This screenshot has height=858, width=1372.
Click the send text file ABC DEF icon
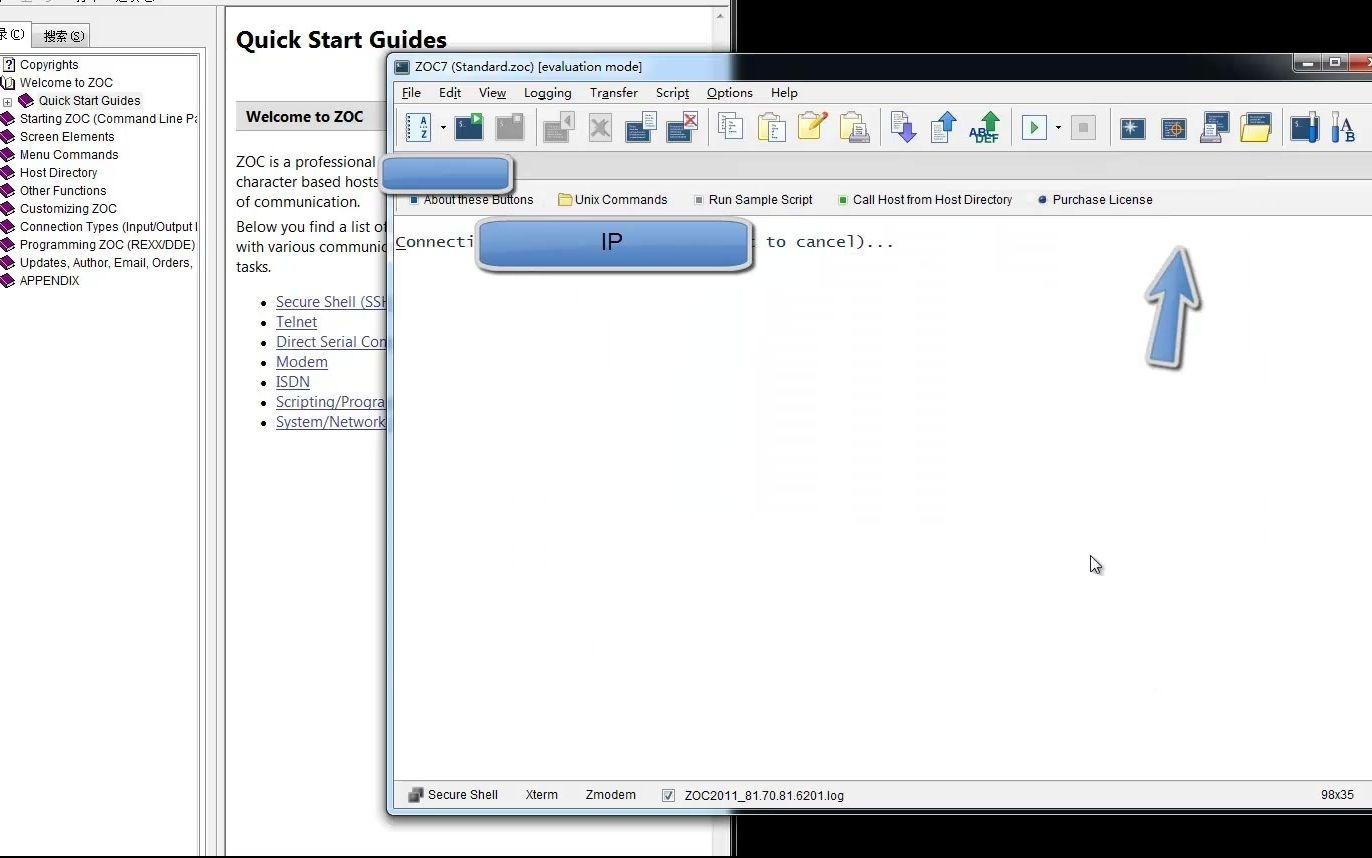[x=985, y=127]
